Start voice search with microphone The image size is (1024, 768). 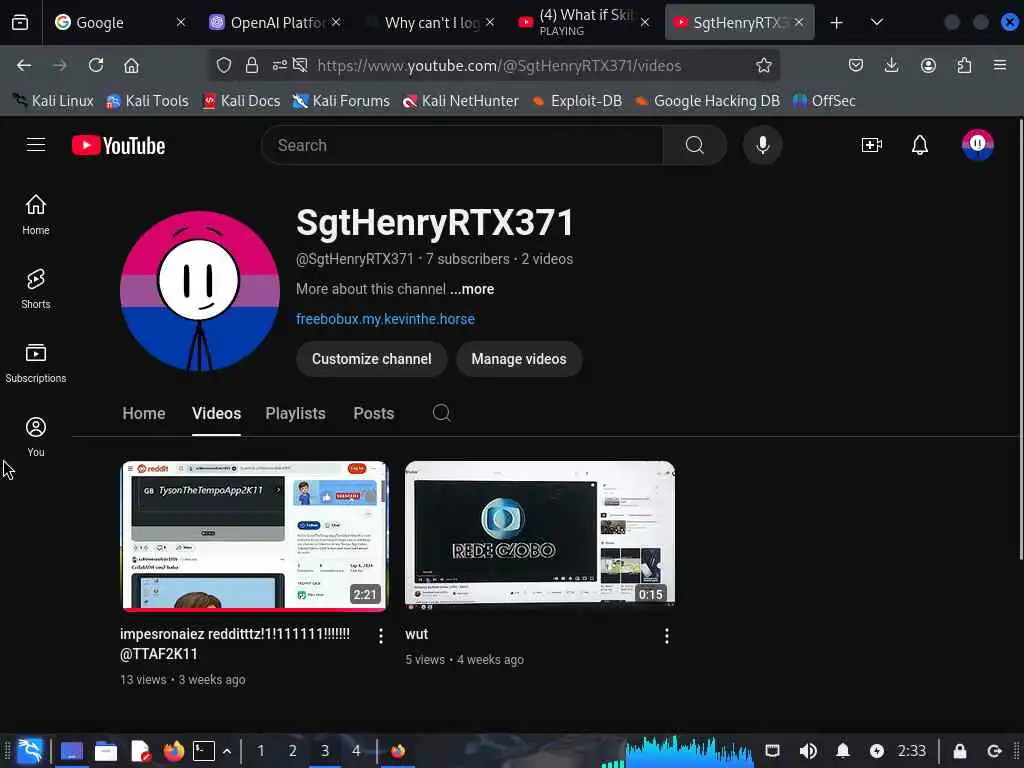click(762, 145)
